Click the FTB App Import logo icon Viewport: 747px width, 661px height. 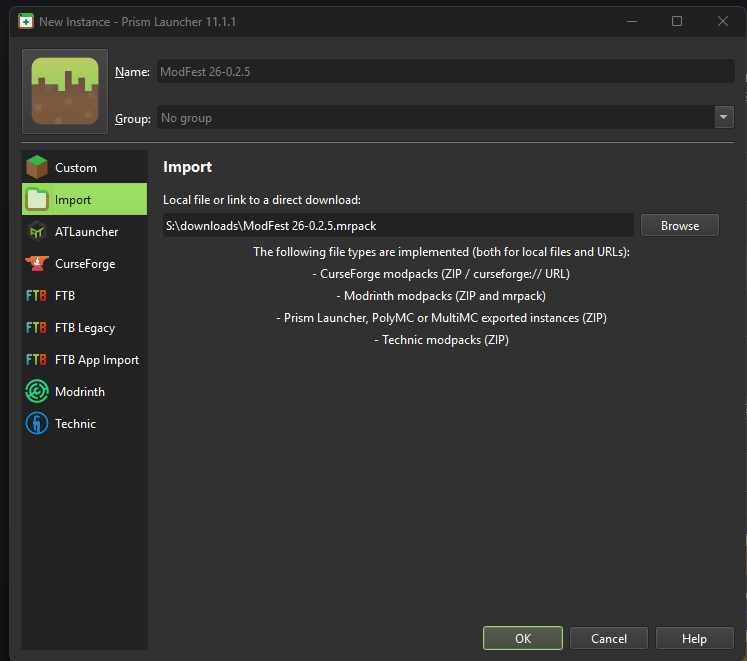pyautogui.click(x=36, y=359)
